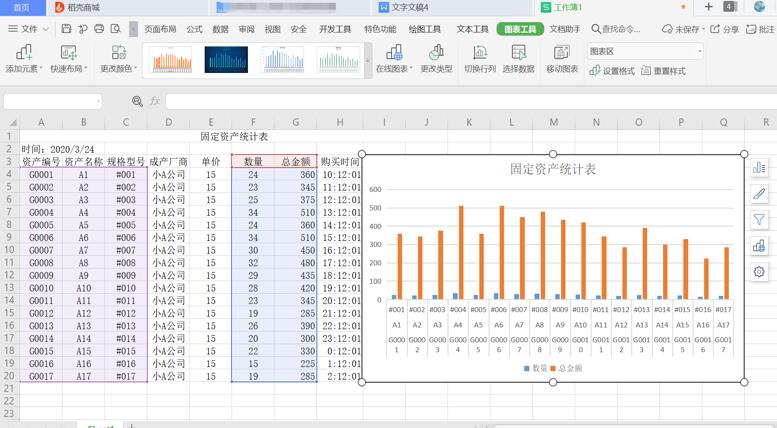Open chart settings gear icon
777x428 pixels.
(759, 271)
